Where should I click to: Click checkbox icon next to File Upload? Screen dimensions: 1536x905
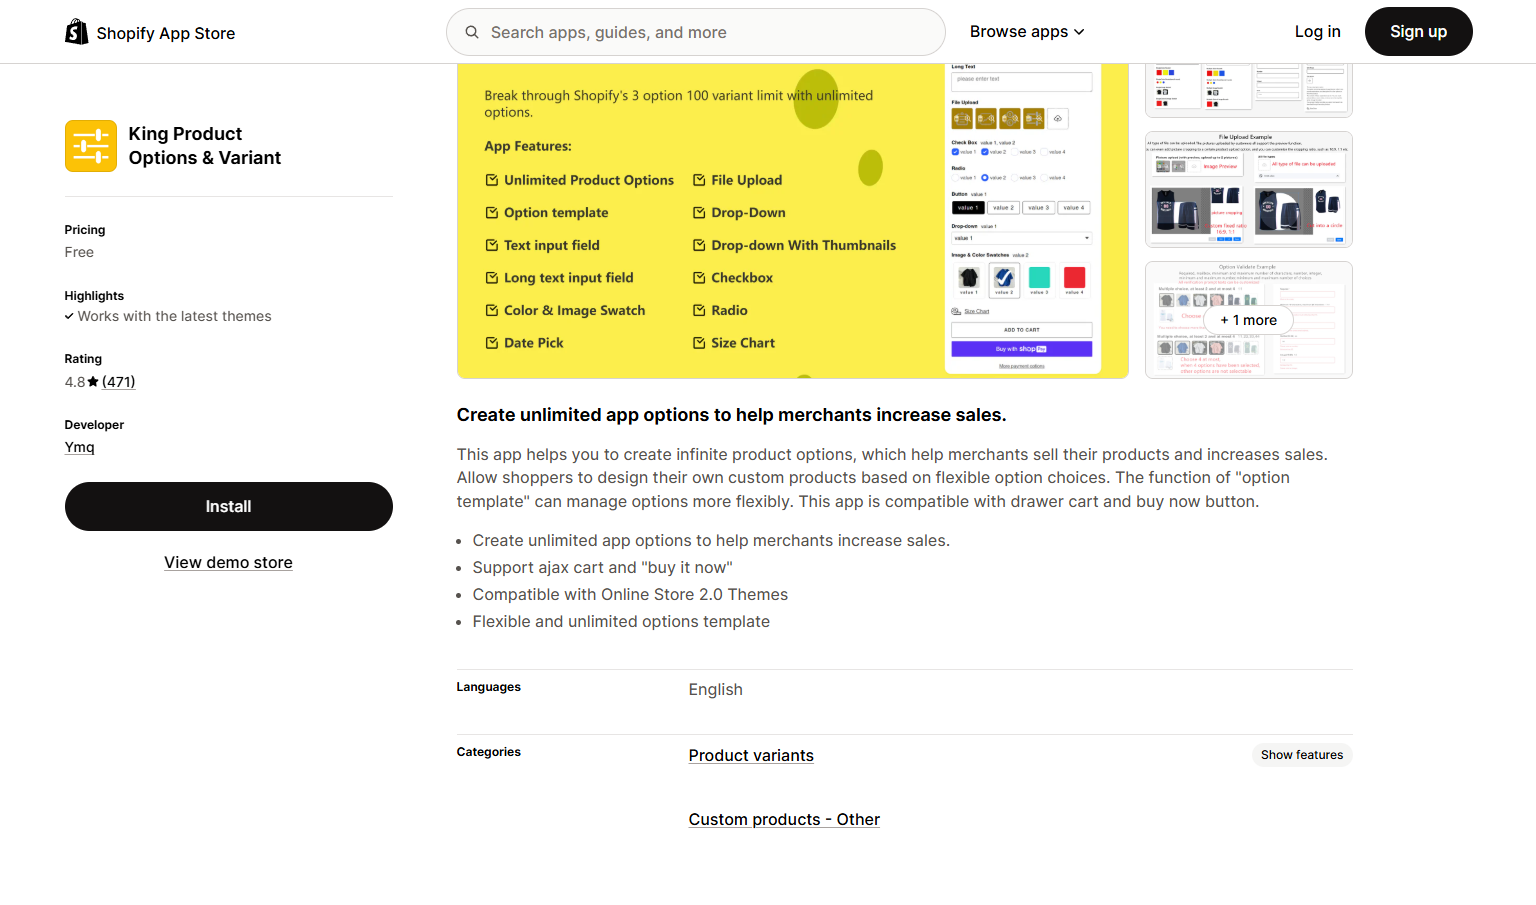point(699,180)
